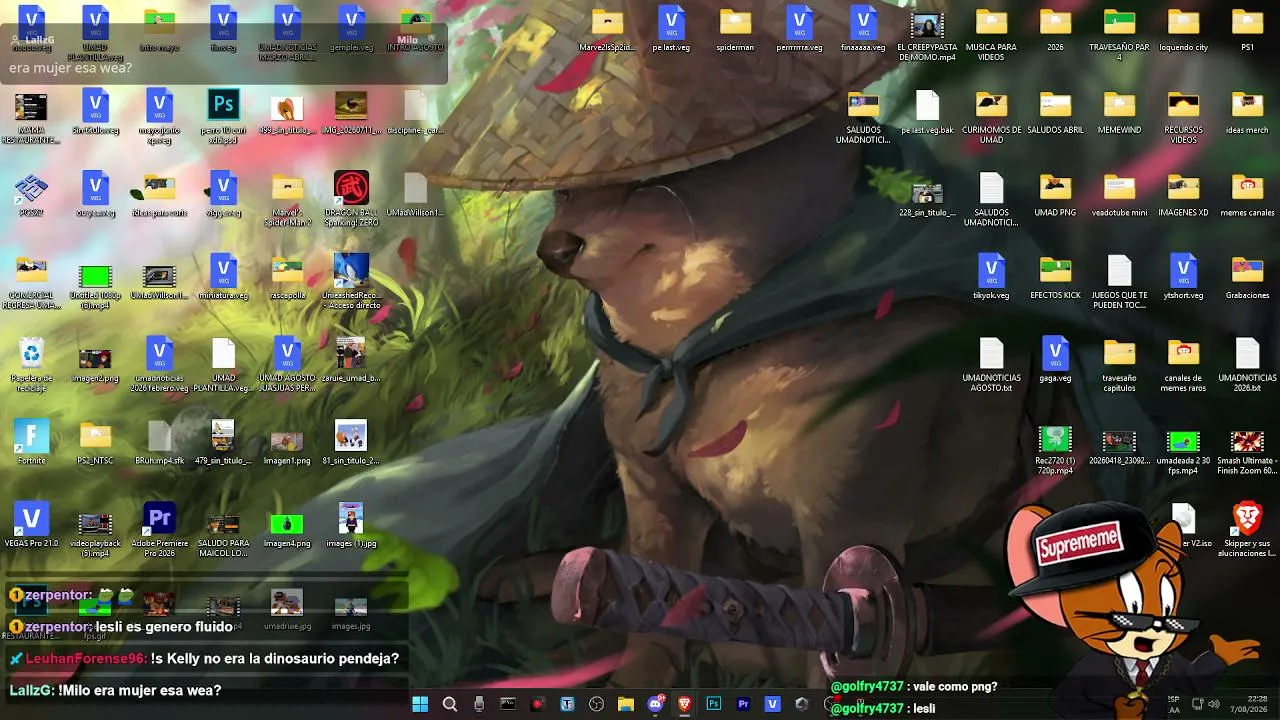Select the PS2_NTSC folder
Screen dimensions: 1280x720
pos(95,442)
